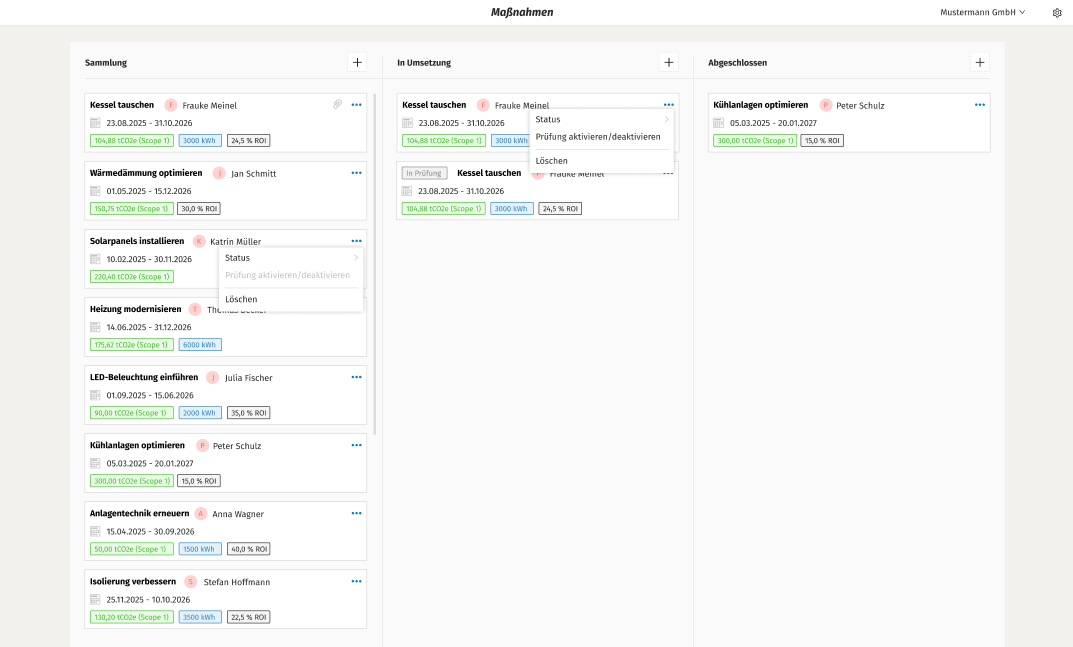Select Löschen in the In Umsetzung card menu

(x=551, y=160)
